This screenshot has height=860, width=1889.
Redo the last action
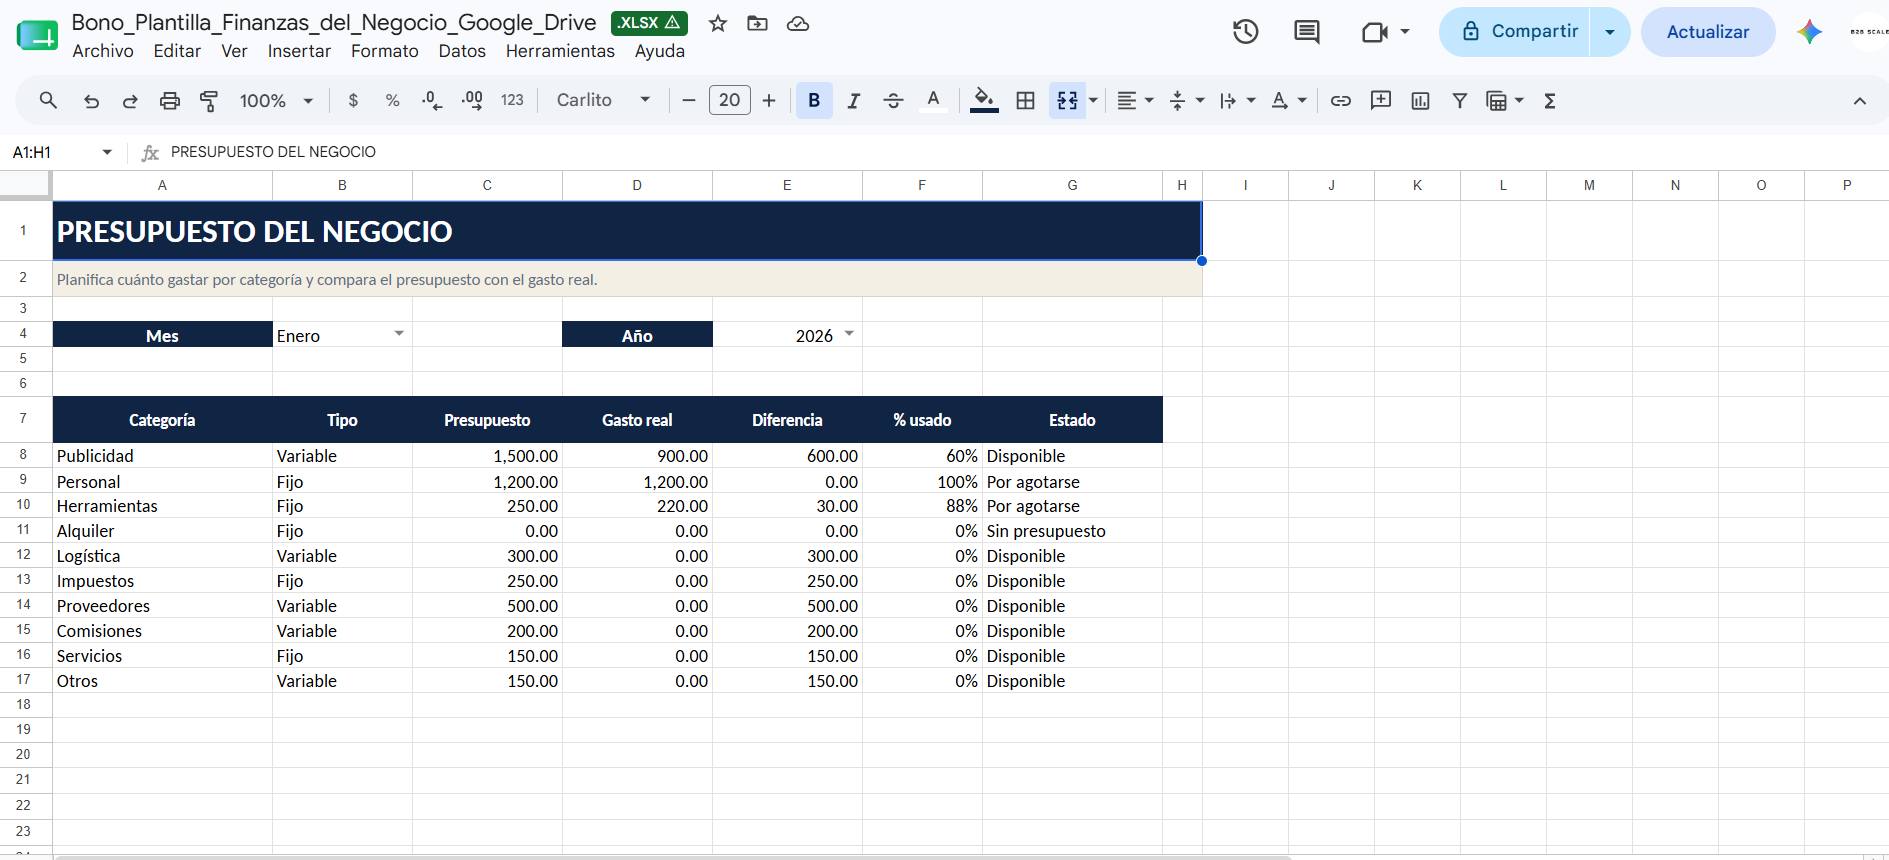tap(130, 100)
